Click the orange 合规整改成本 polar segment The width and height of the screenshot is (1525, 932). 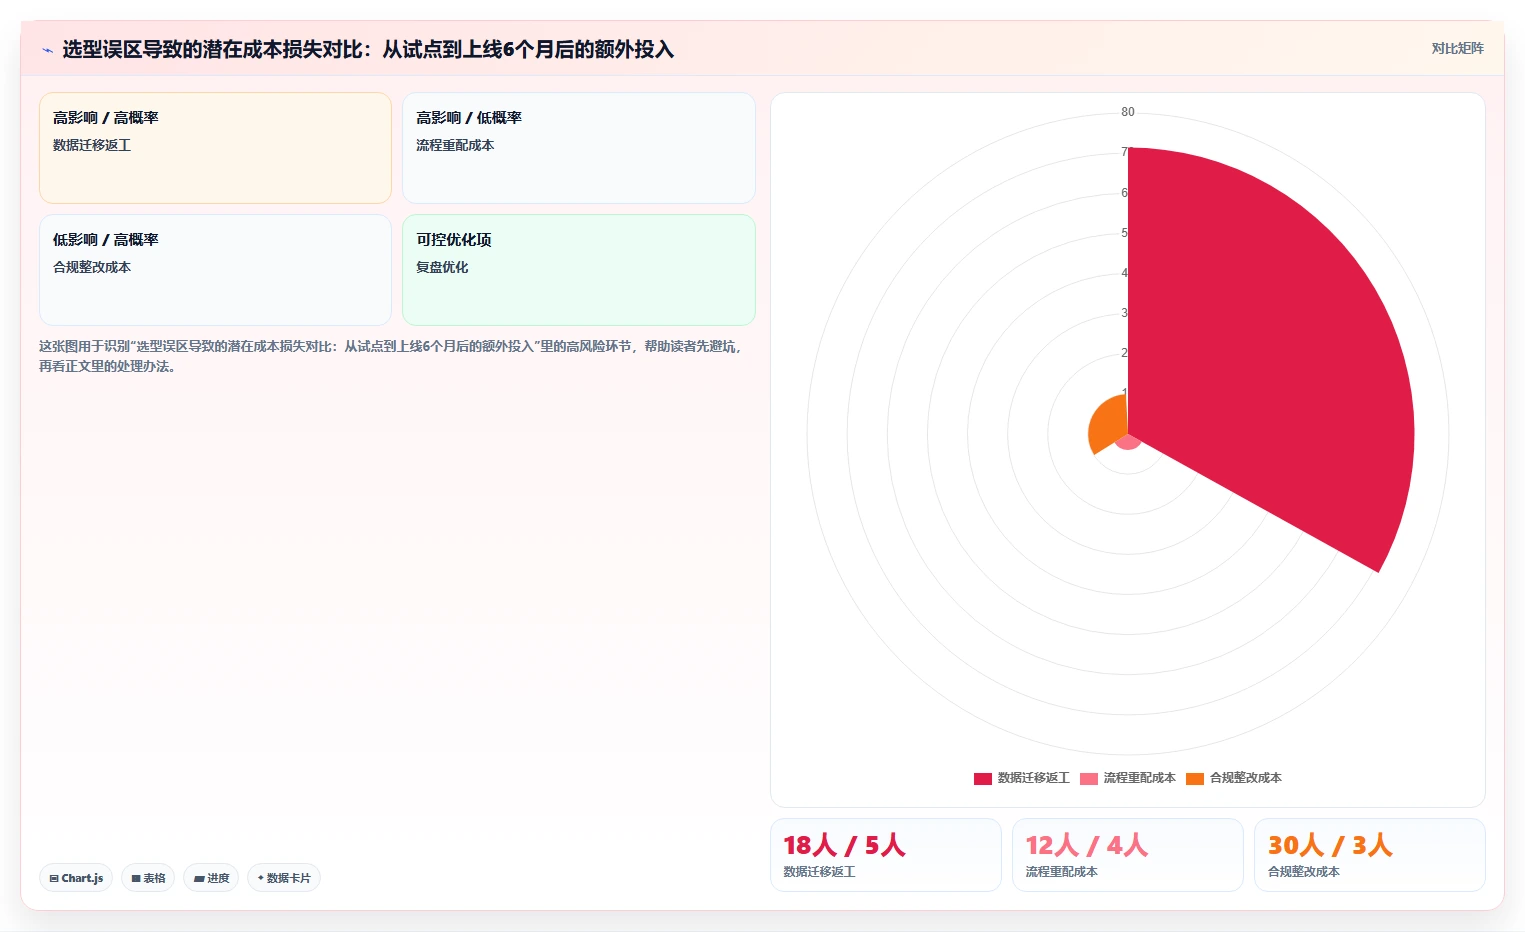pyautogui.click(x=1108, y=425)
